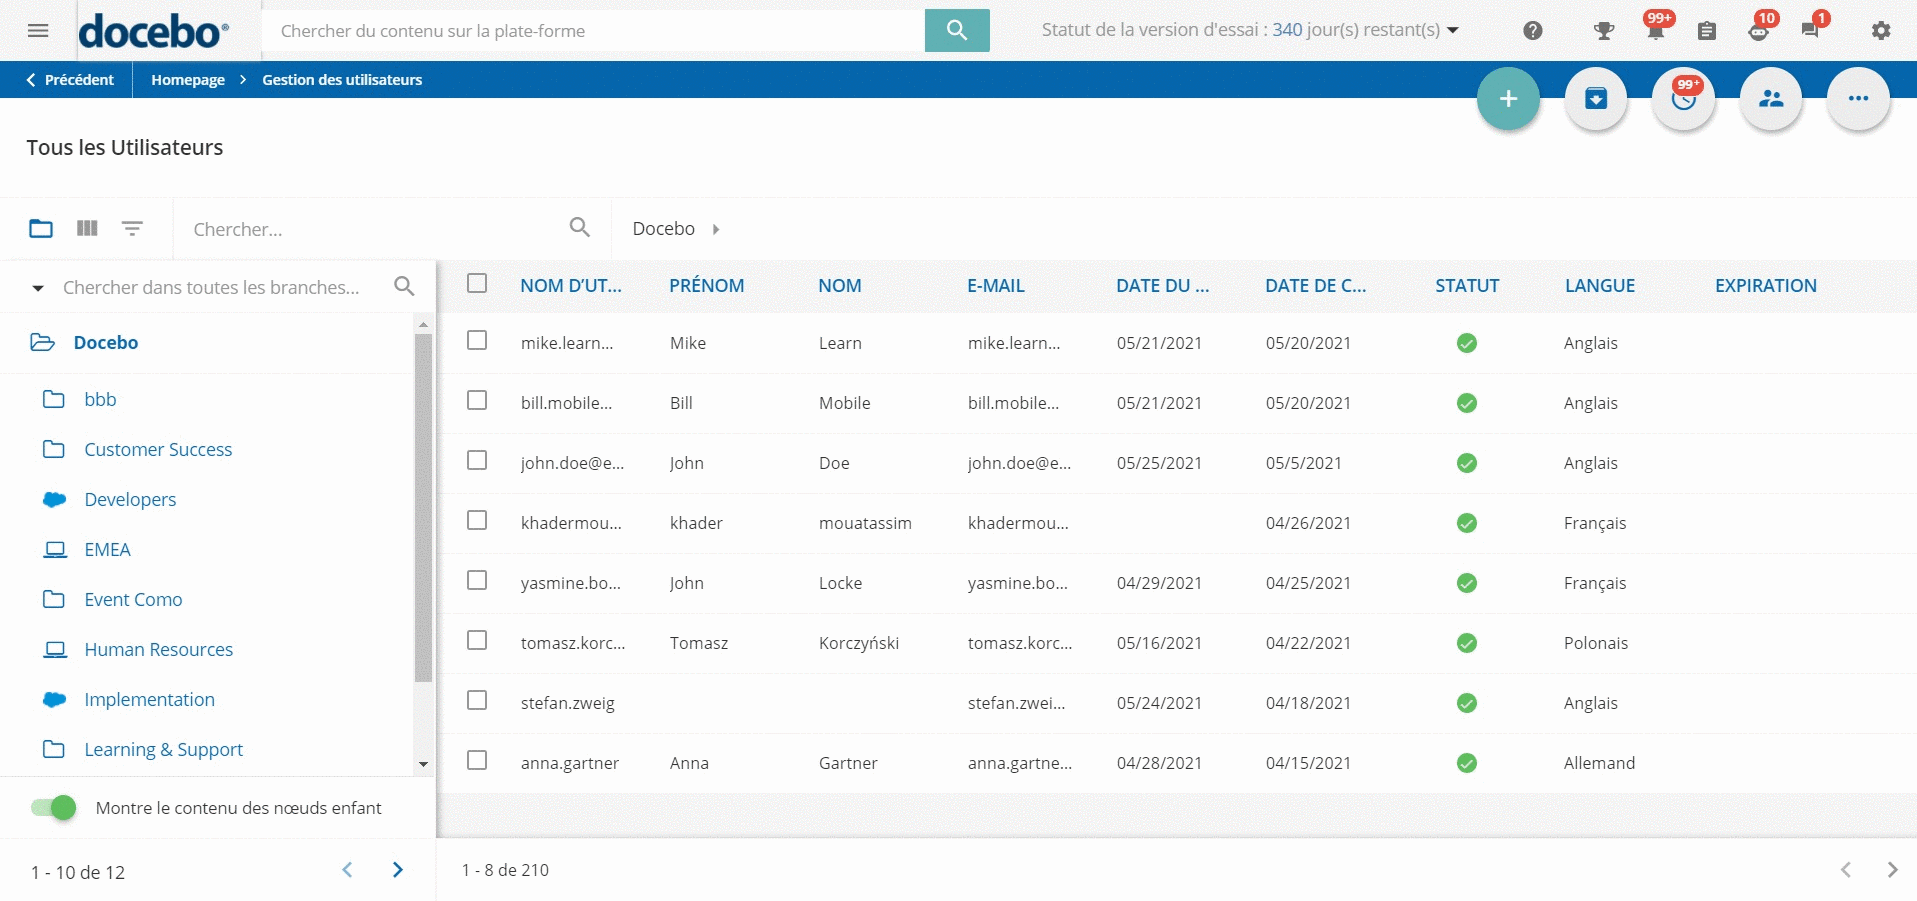Screen dimensions: 1917x901
Task: Expand the Docebo breadcrumb path selector
Action: point(716,229)
